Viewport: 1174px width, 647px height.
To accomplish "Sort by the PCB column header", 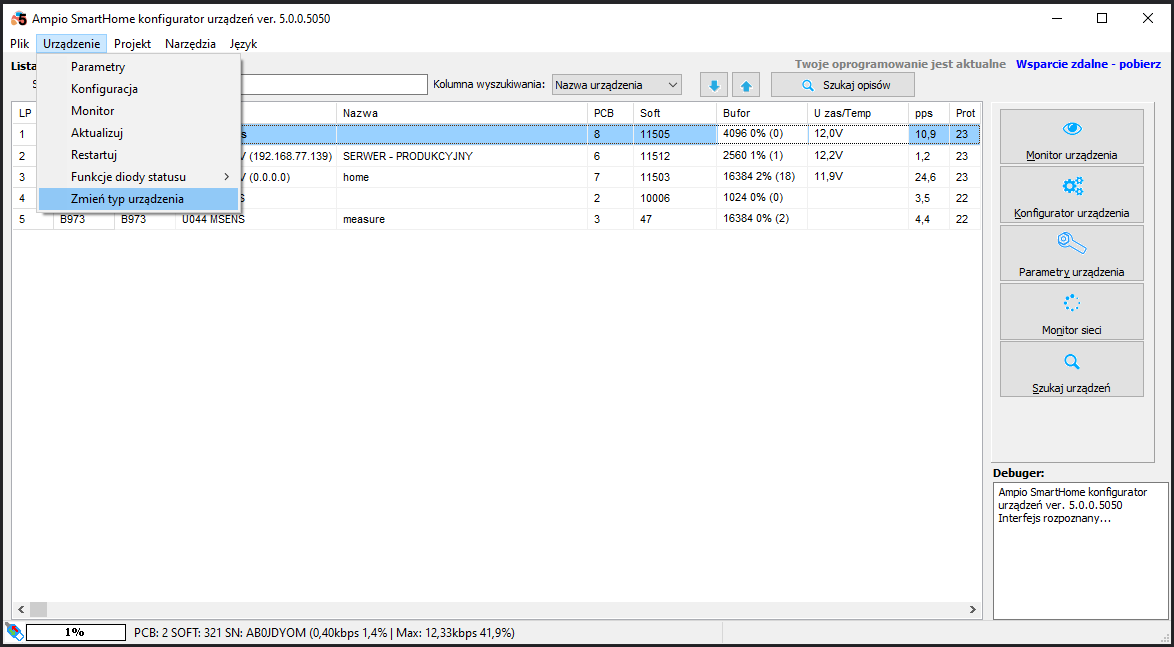I will [610, 112].
